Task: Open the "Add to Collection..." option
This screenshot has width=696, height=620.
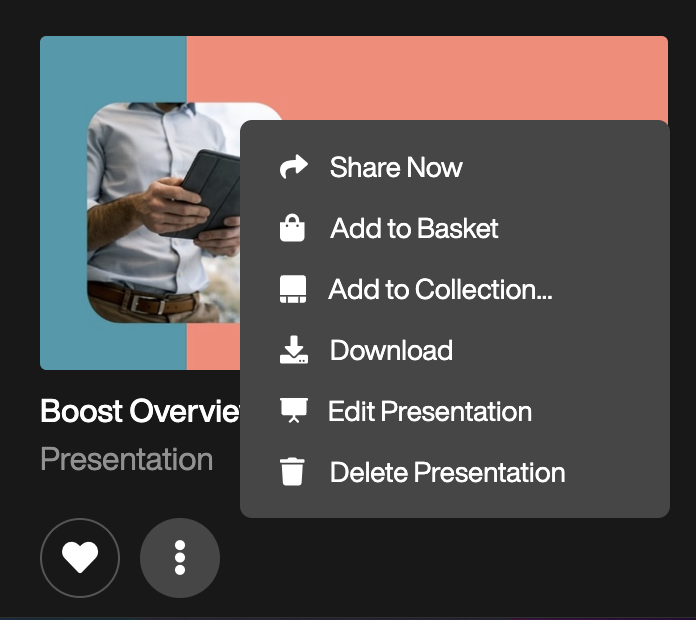Action: (440, 290)
